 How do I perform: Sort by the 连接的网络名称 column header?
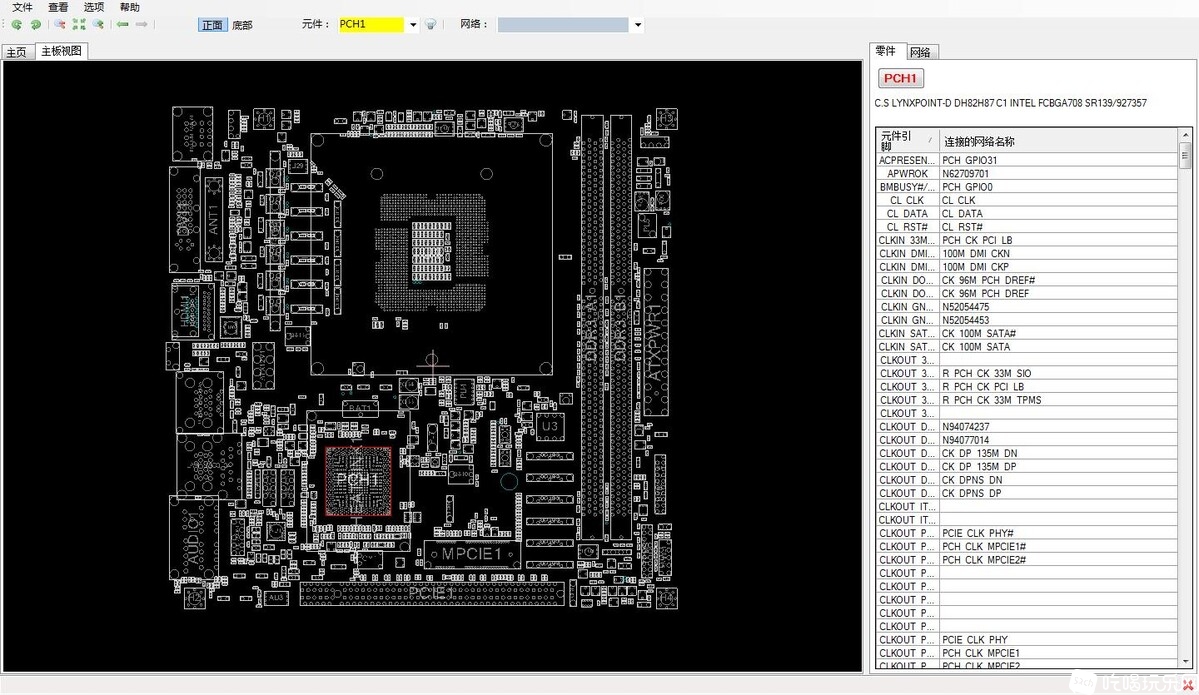(1058, 141)
